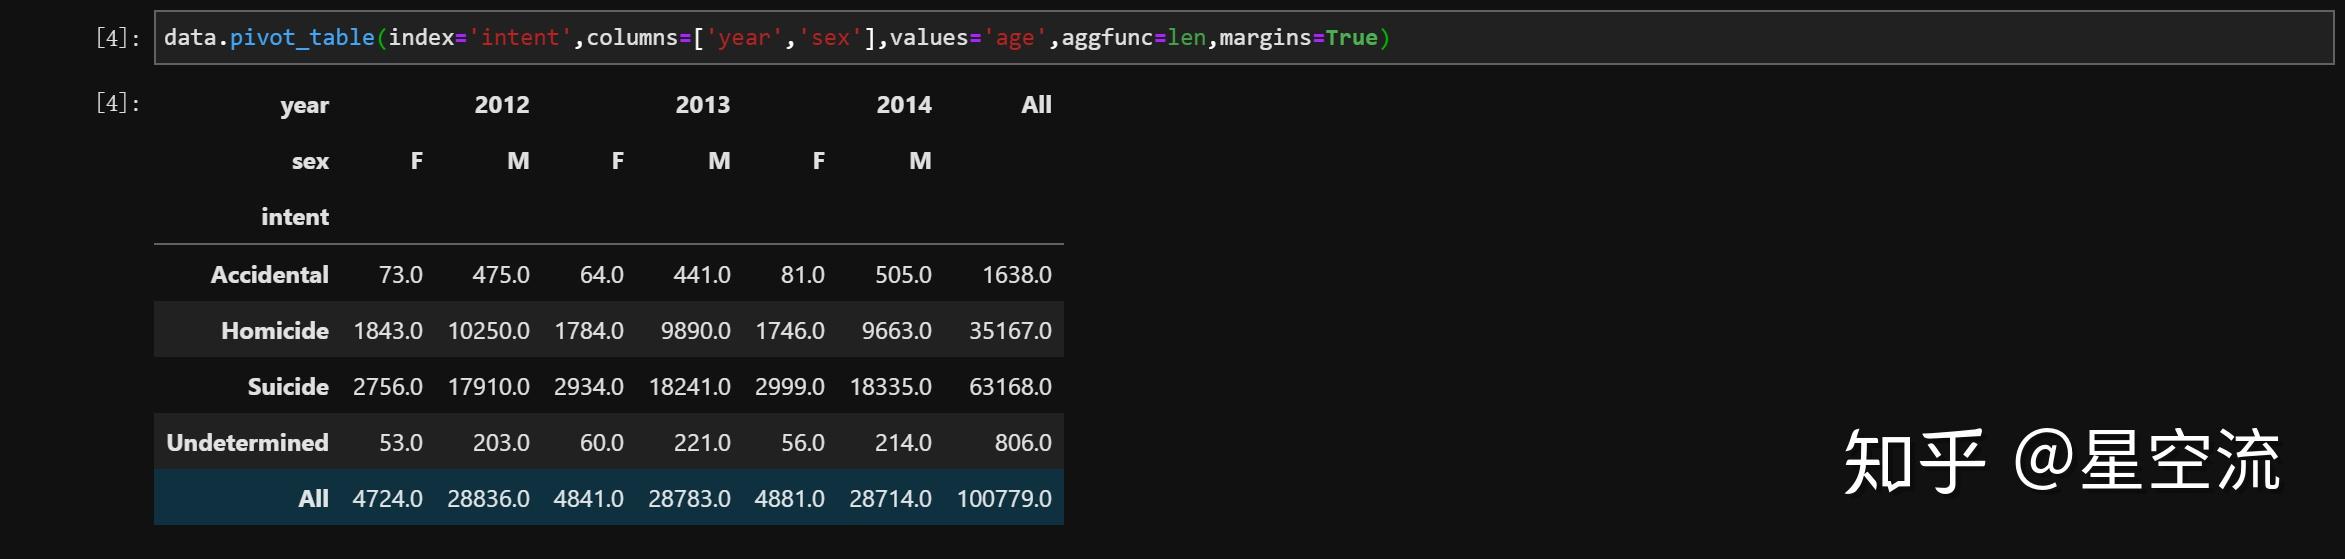Image resolution: width=2345 pixels, height=559 pixels.
Task: Select the output prompt [4] label
Action: [118, 103]
